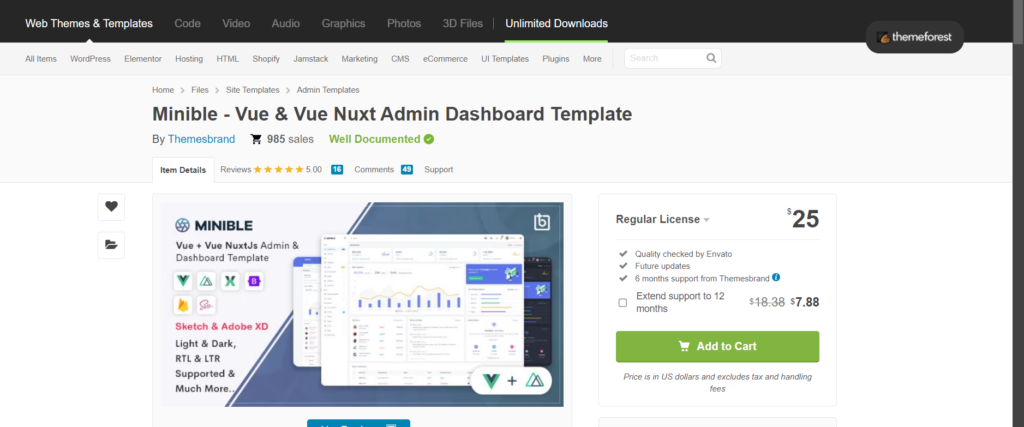Open the Photos category
The height and width of the screenshot is (427, 1024).
point(404,24)
